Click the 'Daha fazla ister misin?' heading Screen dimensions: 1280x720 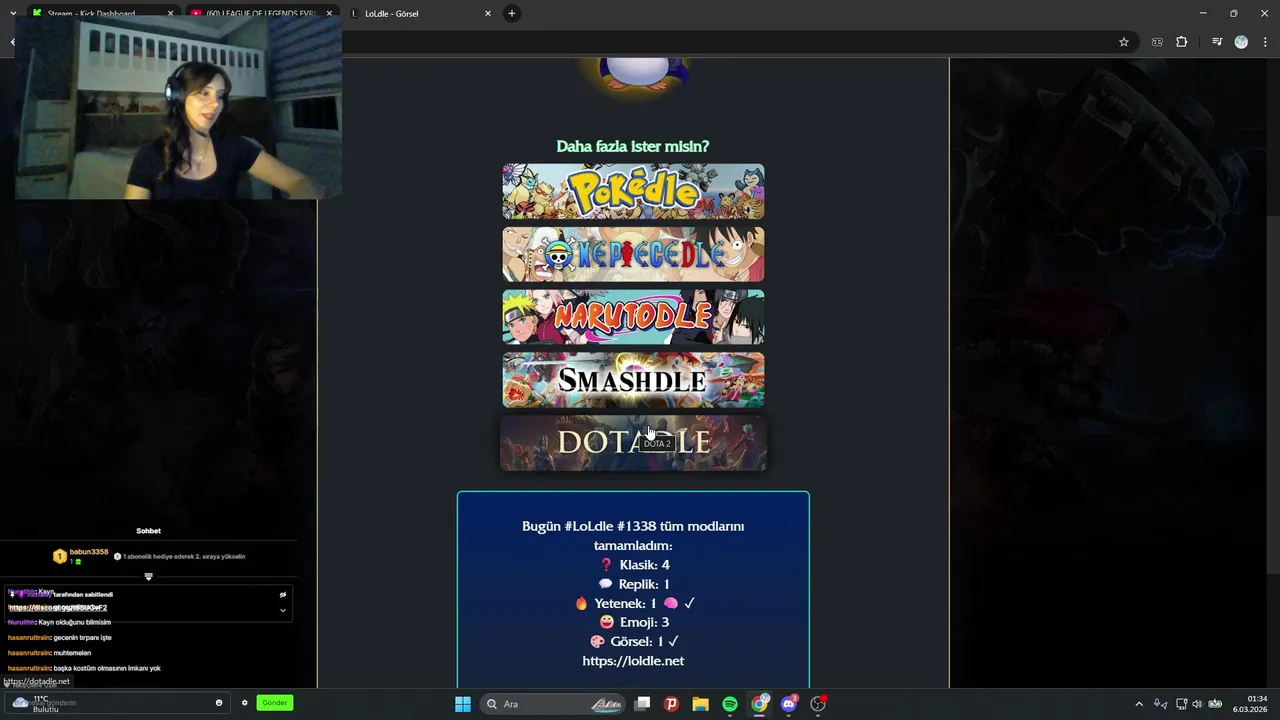coord(633,146)
